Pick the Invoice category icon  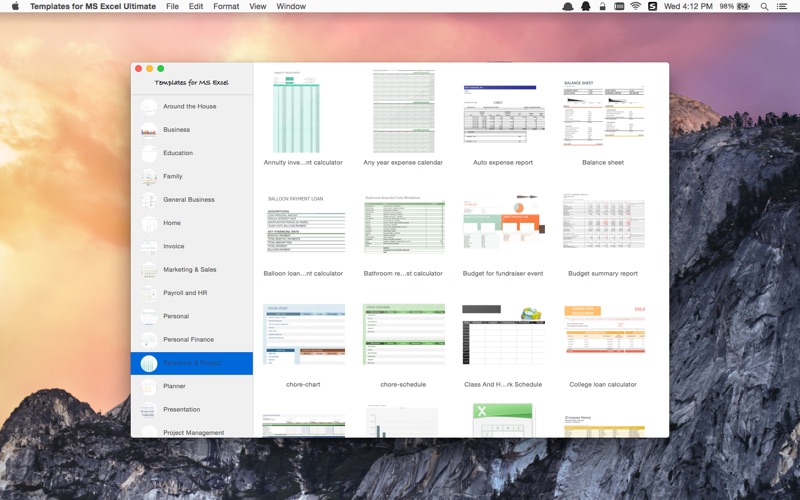point(149,246)
